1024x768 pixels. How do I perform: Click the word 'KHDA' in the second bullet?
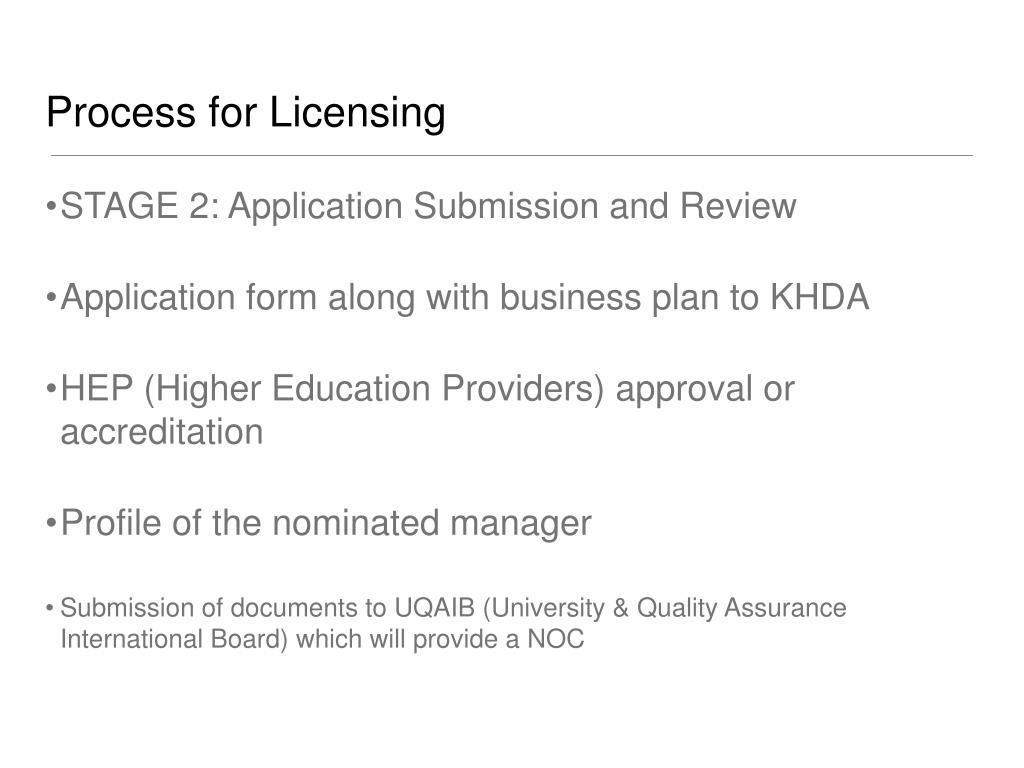pyautogui.click(x=820, y=297)
